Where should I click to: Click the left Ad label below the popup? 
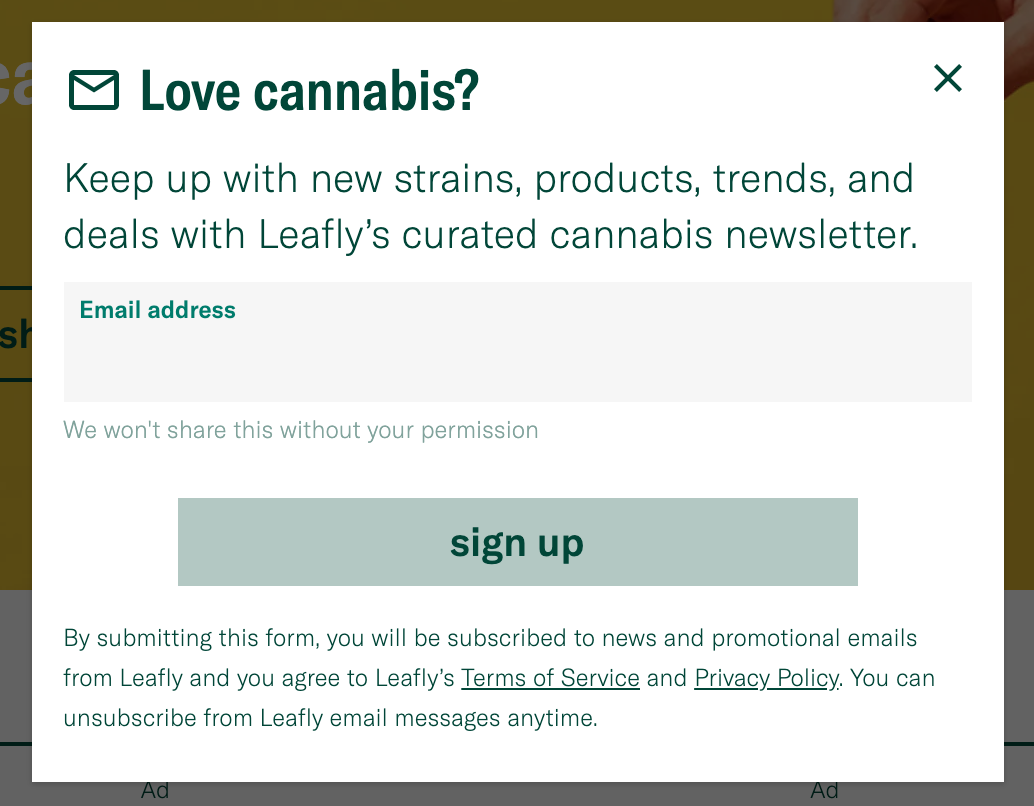[x=155, y=793]
